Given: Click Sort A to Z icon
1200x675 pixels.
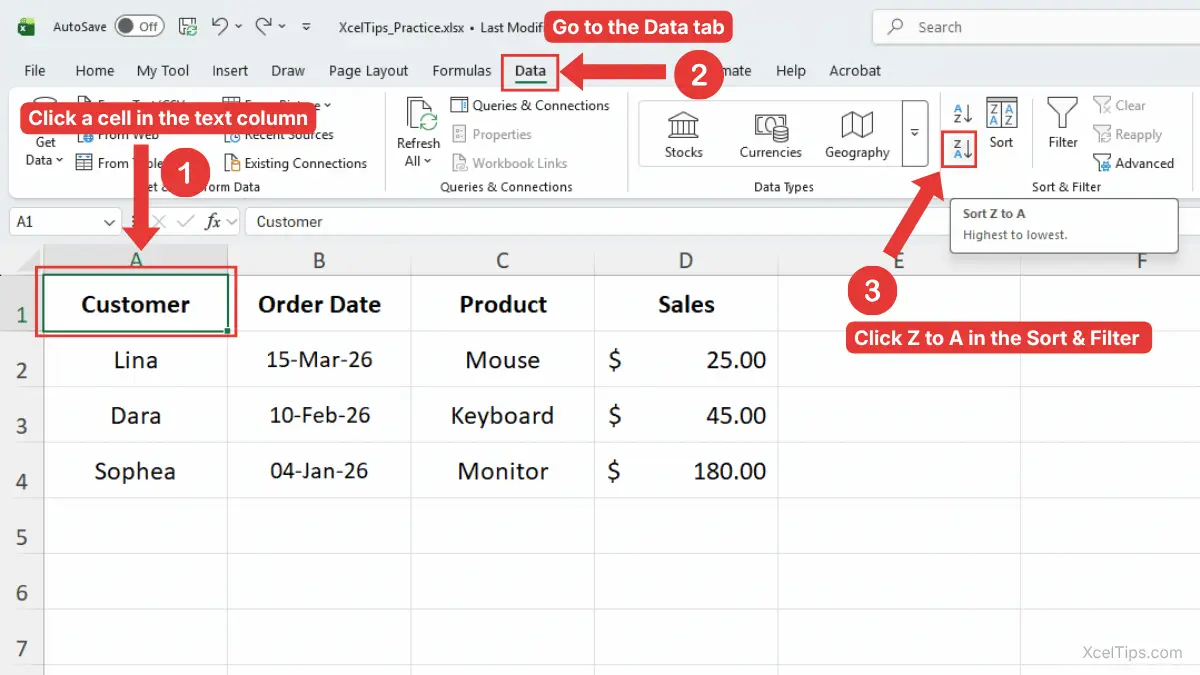Looking at the screenshot, I should click(x=962, y=112).
